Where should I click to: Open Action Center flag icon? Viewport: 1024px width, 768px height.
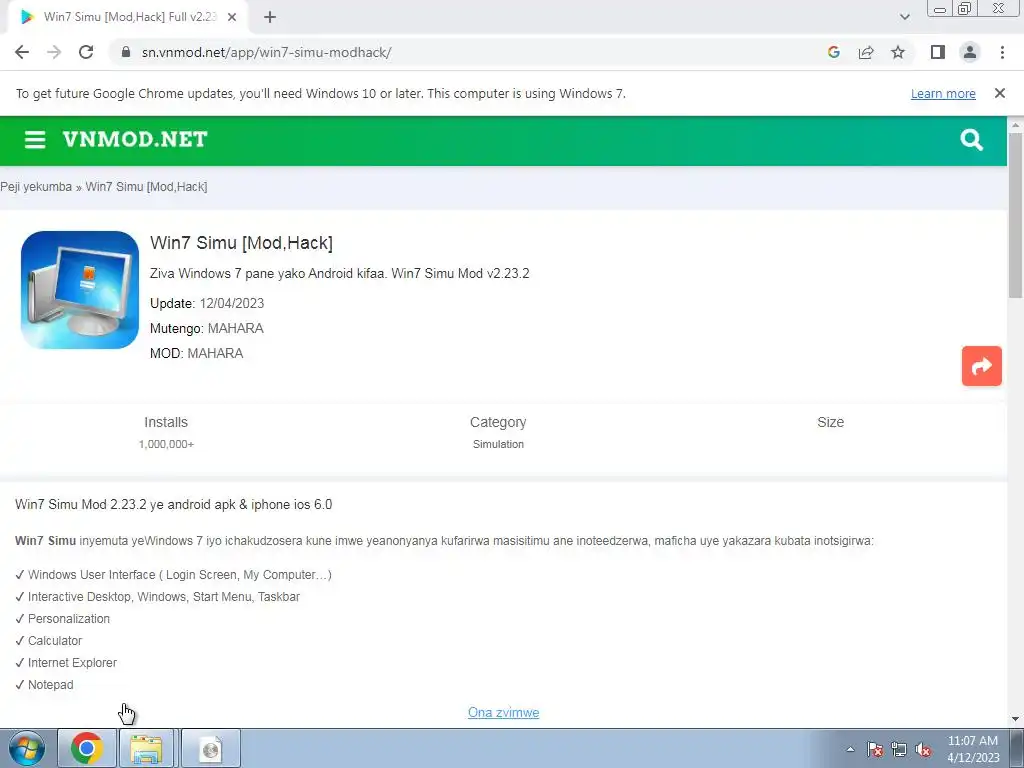coord(875,749)
